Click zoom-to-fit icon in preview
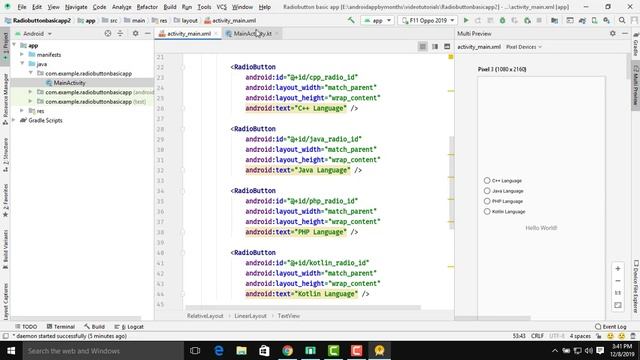This screenshot has height=360, width=640. pyautogui.click(x=618, y=305)
